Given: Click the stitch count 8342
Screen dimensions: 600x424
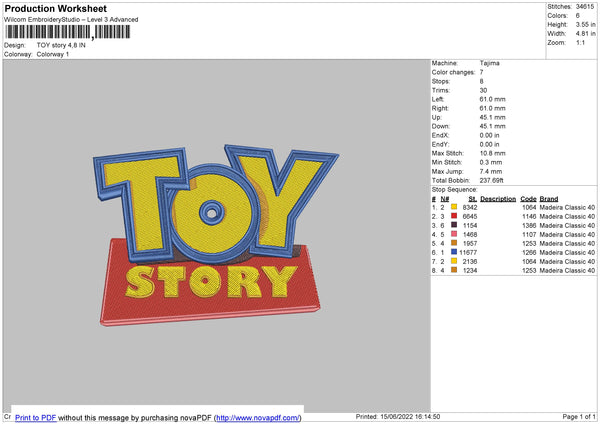Looking at the screenshot, I should point(470,207).
